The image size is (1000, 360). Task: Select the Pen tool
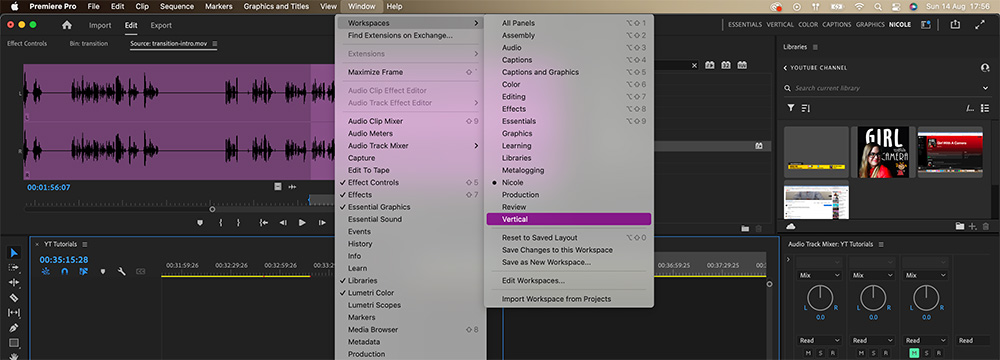click(x=14, y=327)
